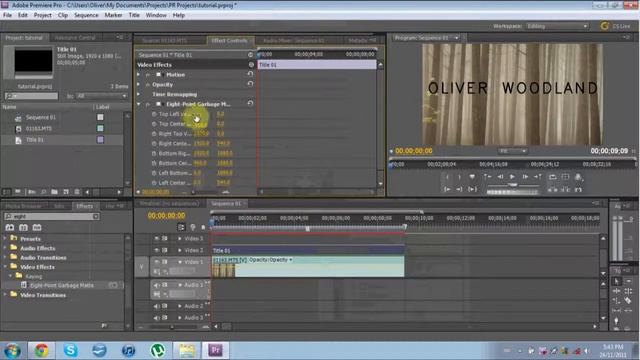Screen dimensions: 640x360
Task: Go to next edit point button
Action: pyautogui.click(x=538, y=177)
